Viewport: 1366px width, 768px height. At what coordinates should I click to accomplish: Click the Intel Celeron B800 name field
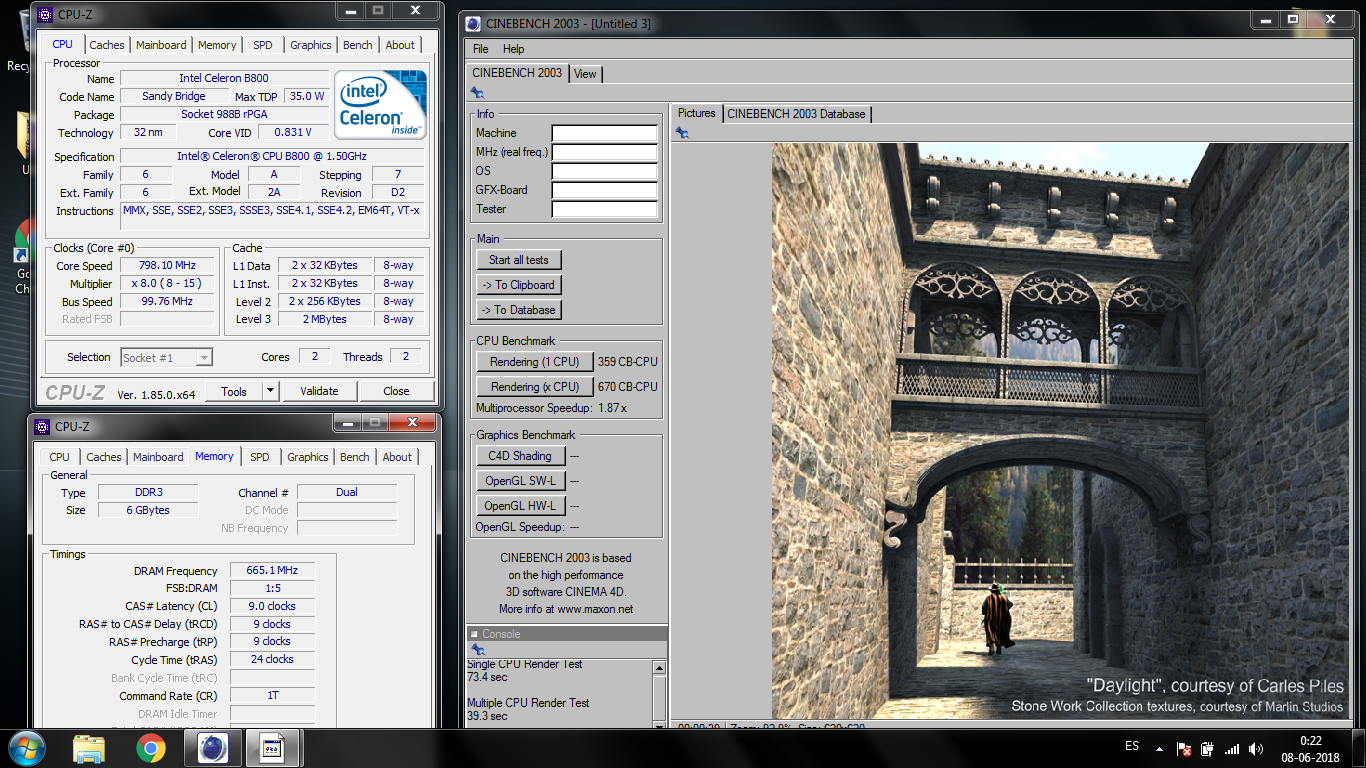224,78
